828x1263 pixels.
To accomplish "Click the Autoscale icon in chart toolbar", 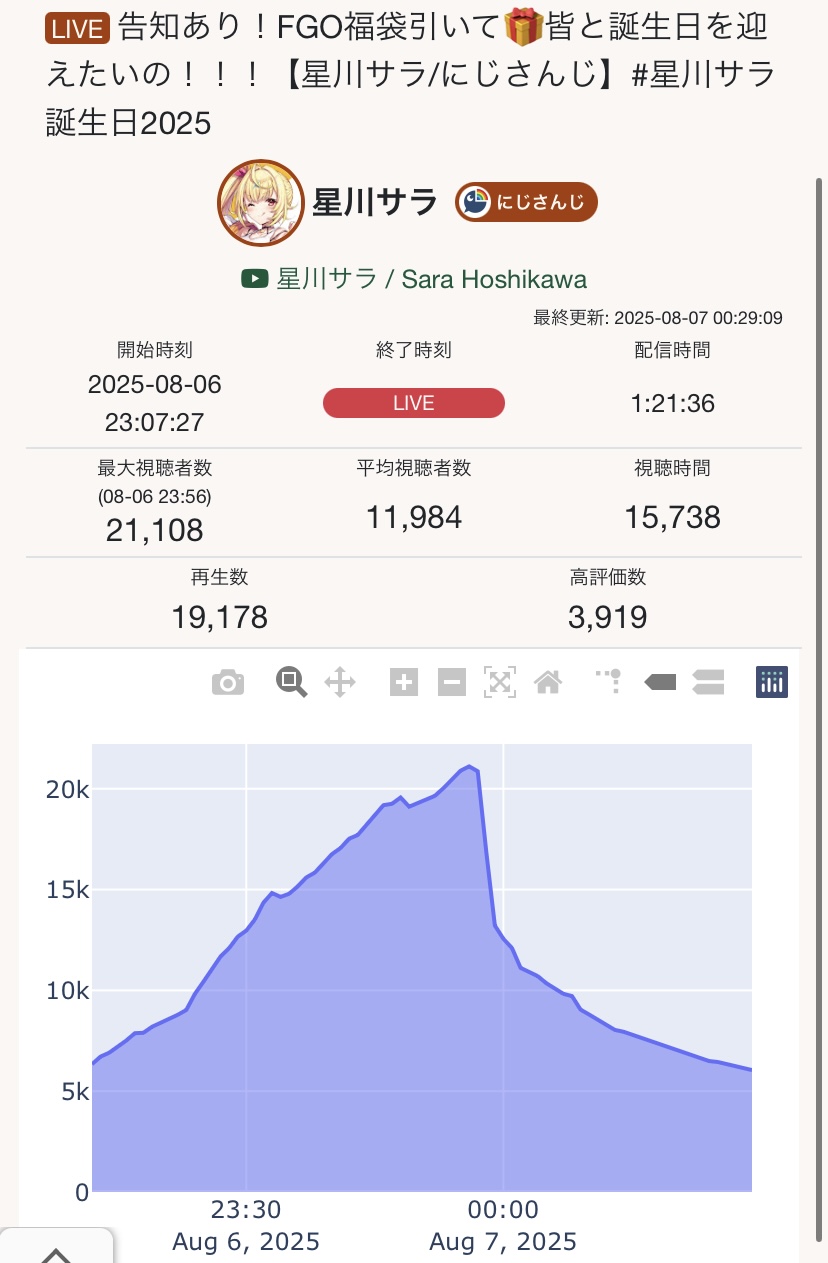I will [x=499, y=683].
